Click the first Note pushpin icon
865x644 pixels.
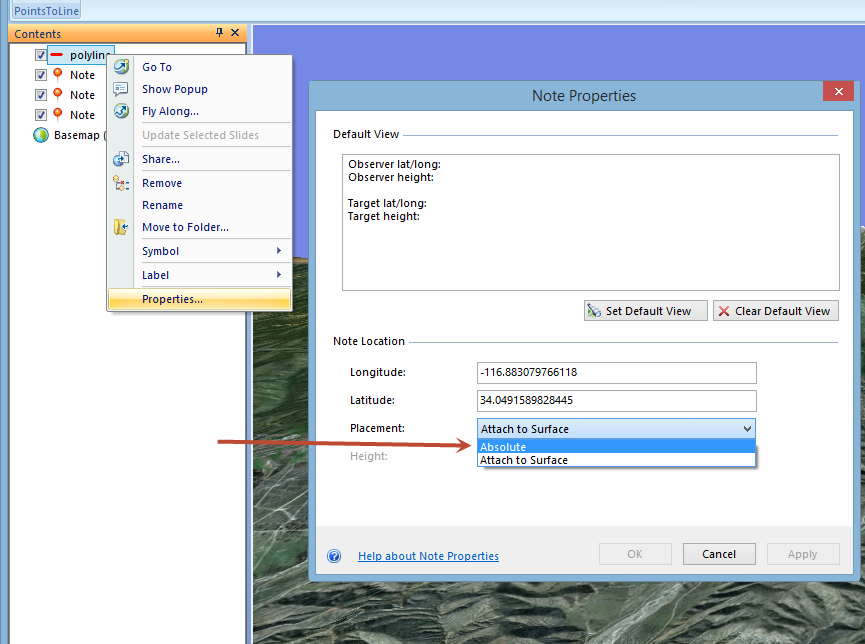[57, 74]
